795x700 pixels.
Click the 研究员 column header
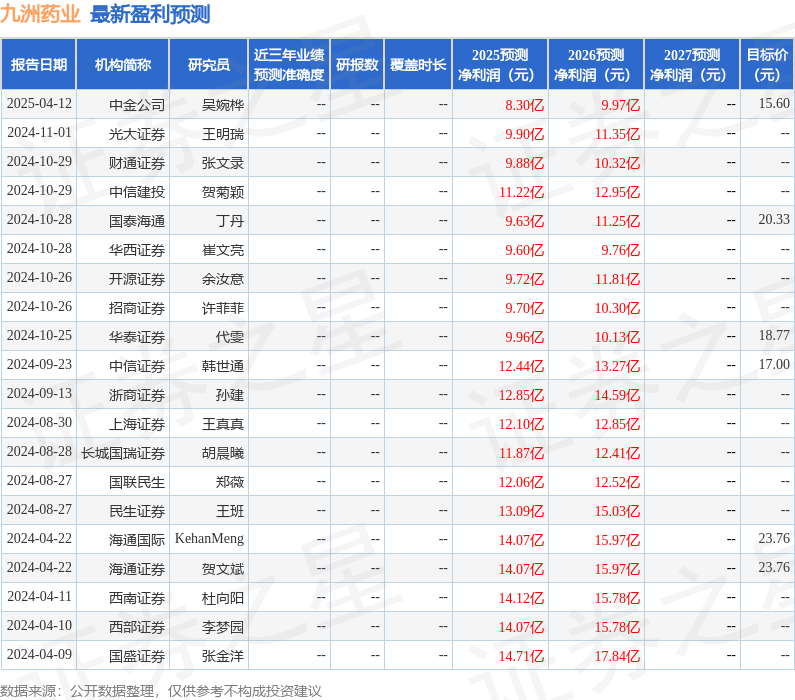[208, 65]
